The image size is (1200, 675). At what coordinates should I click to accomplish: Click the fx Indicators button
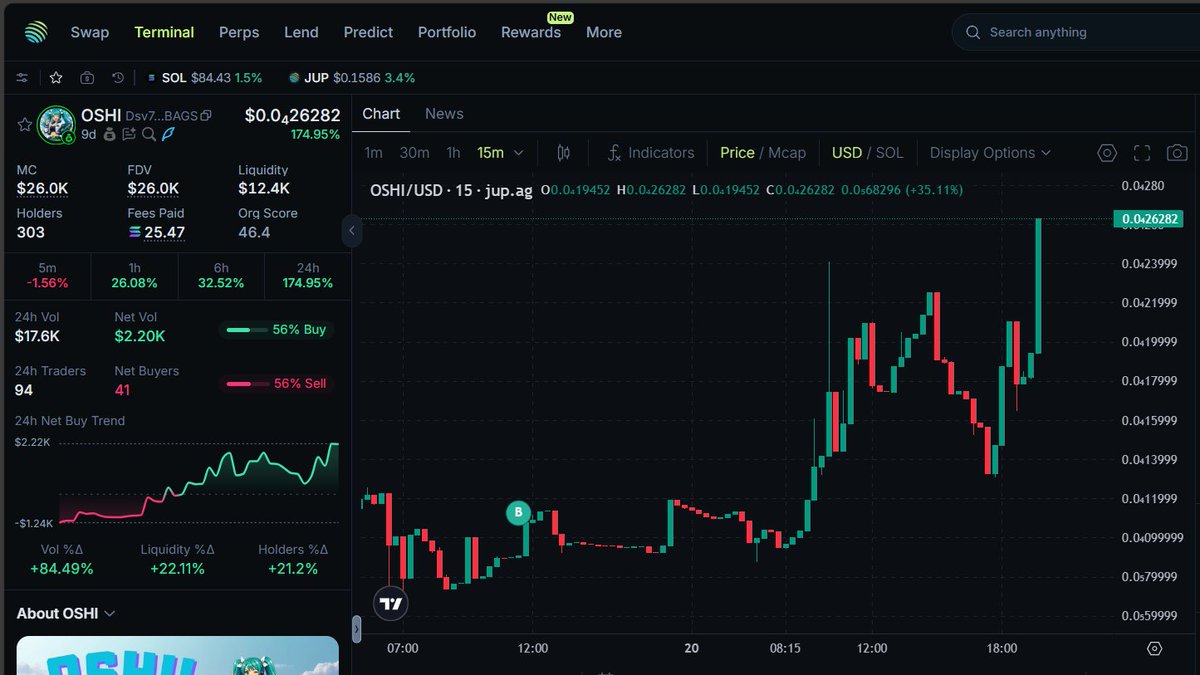click(x=651, y=153)
